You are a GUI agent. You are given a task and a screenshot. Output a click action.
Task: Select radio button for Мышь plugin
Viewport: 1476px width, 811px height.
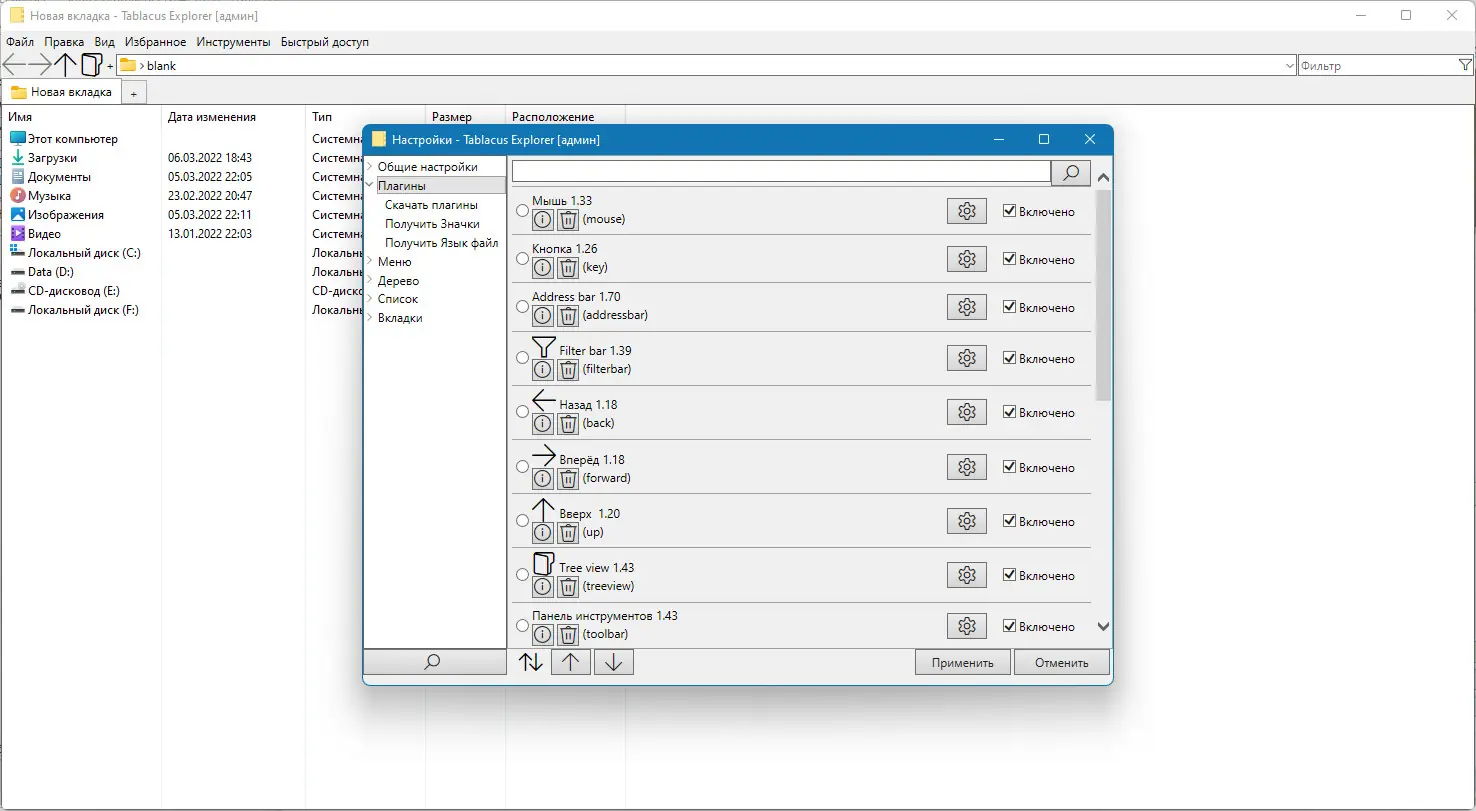click(522, 211)
